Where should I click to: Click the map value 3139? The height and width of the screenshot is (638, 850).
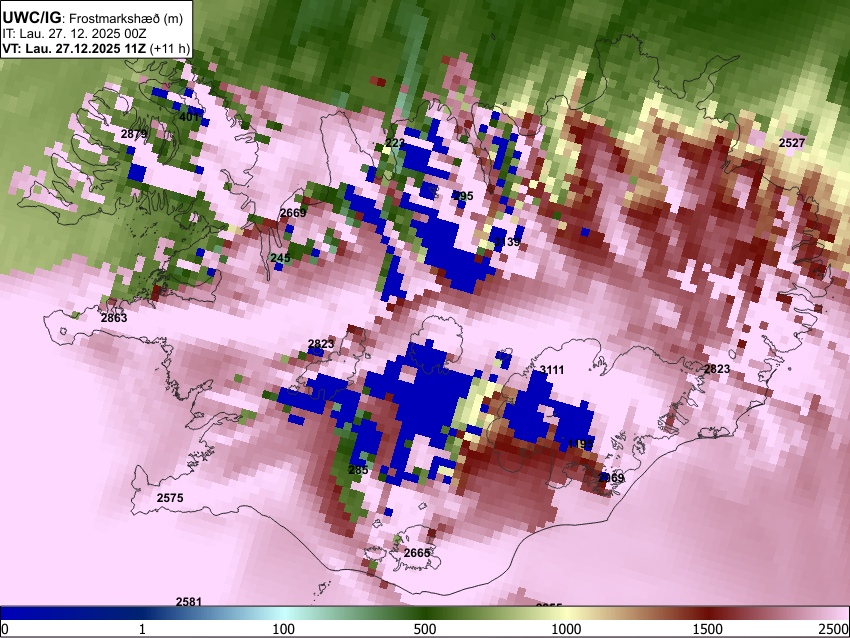coord(507,242)
